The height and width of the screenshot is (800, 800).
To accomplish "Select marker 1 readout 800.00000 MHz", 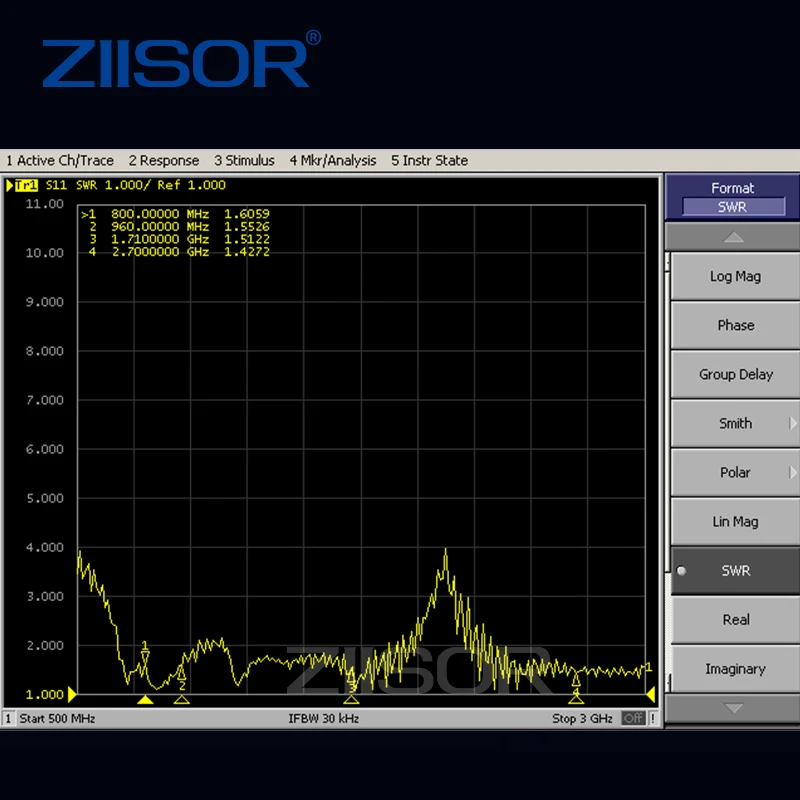I will (x=176, y=214).
